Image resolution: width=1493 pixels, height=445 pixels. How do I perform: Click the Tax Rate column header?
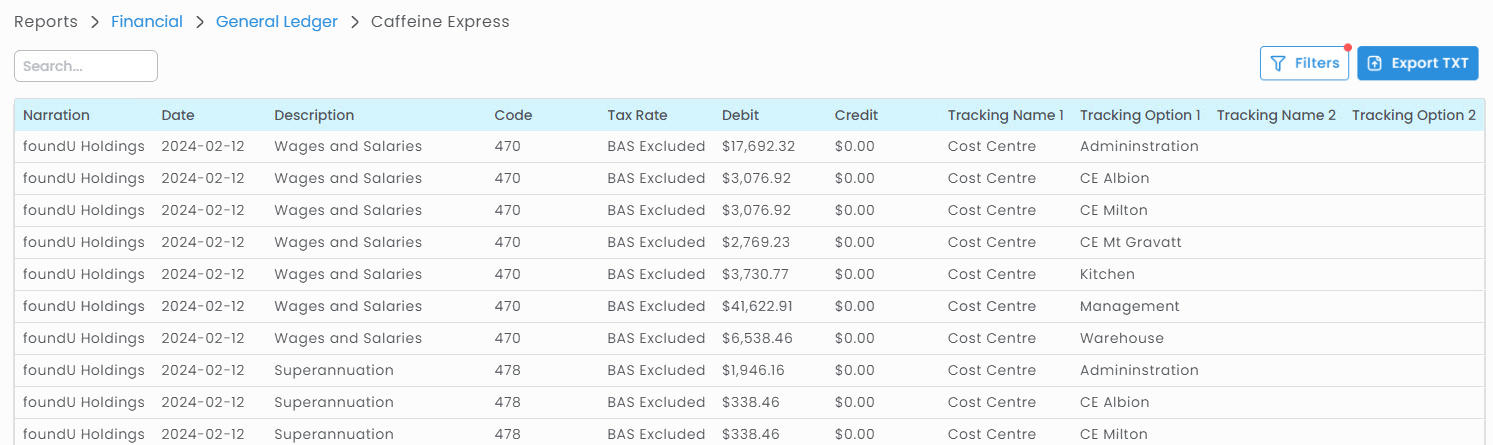pyautogui.click(x=637, y=115)
